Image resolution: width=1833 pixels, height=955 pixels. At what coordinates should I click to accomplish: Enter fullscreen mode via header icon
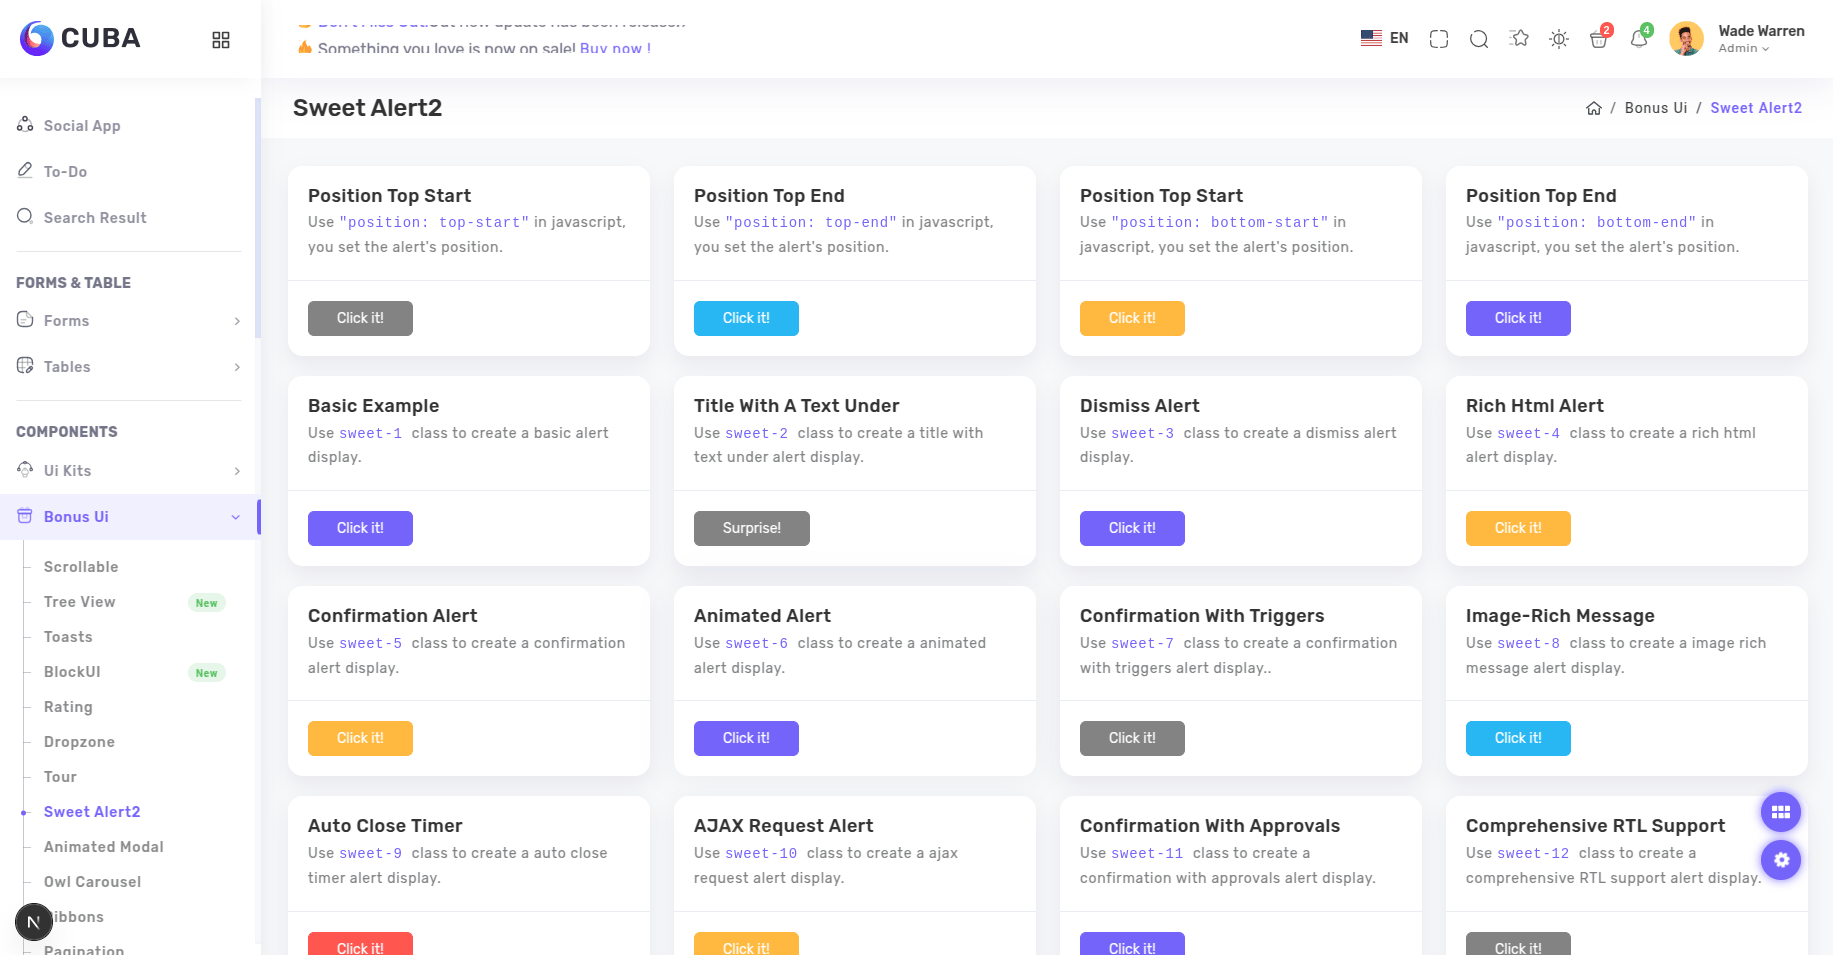1439,39
